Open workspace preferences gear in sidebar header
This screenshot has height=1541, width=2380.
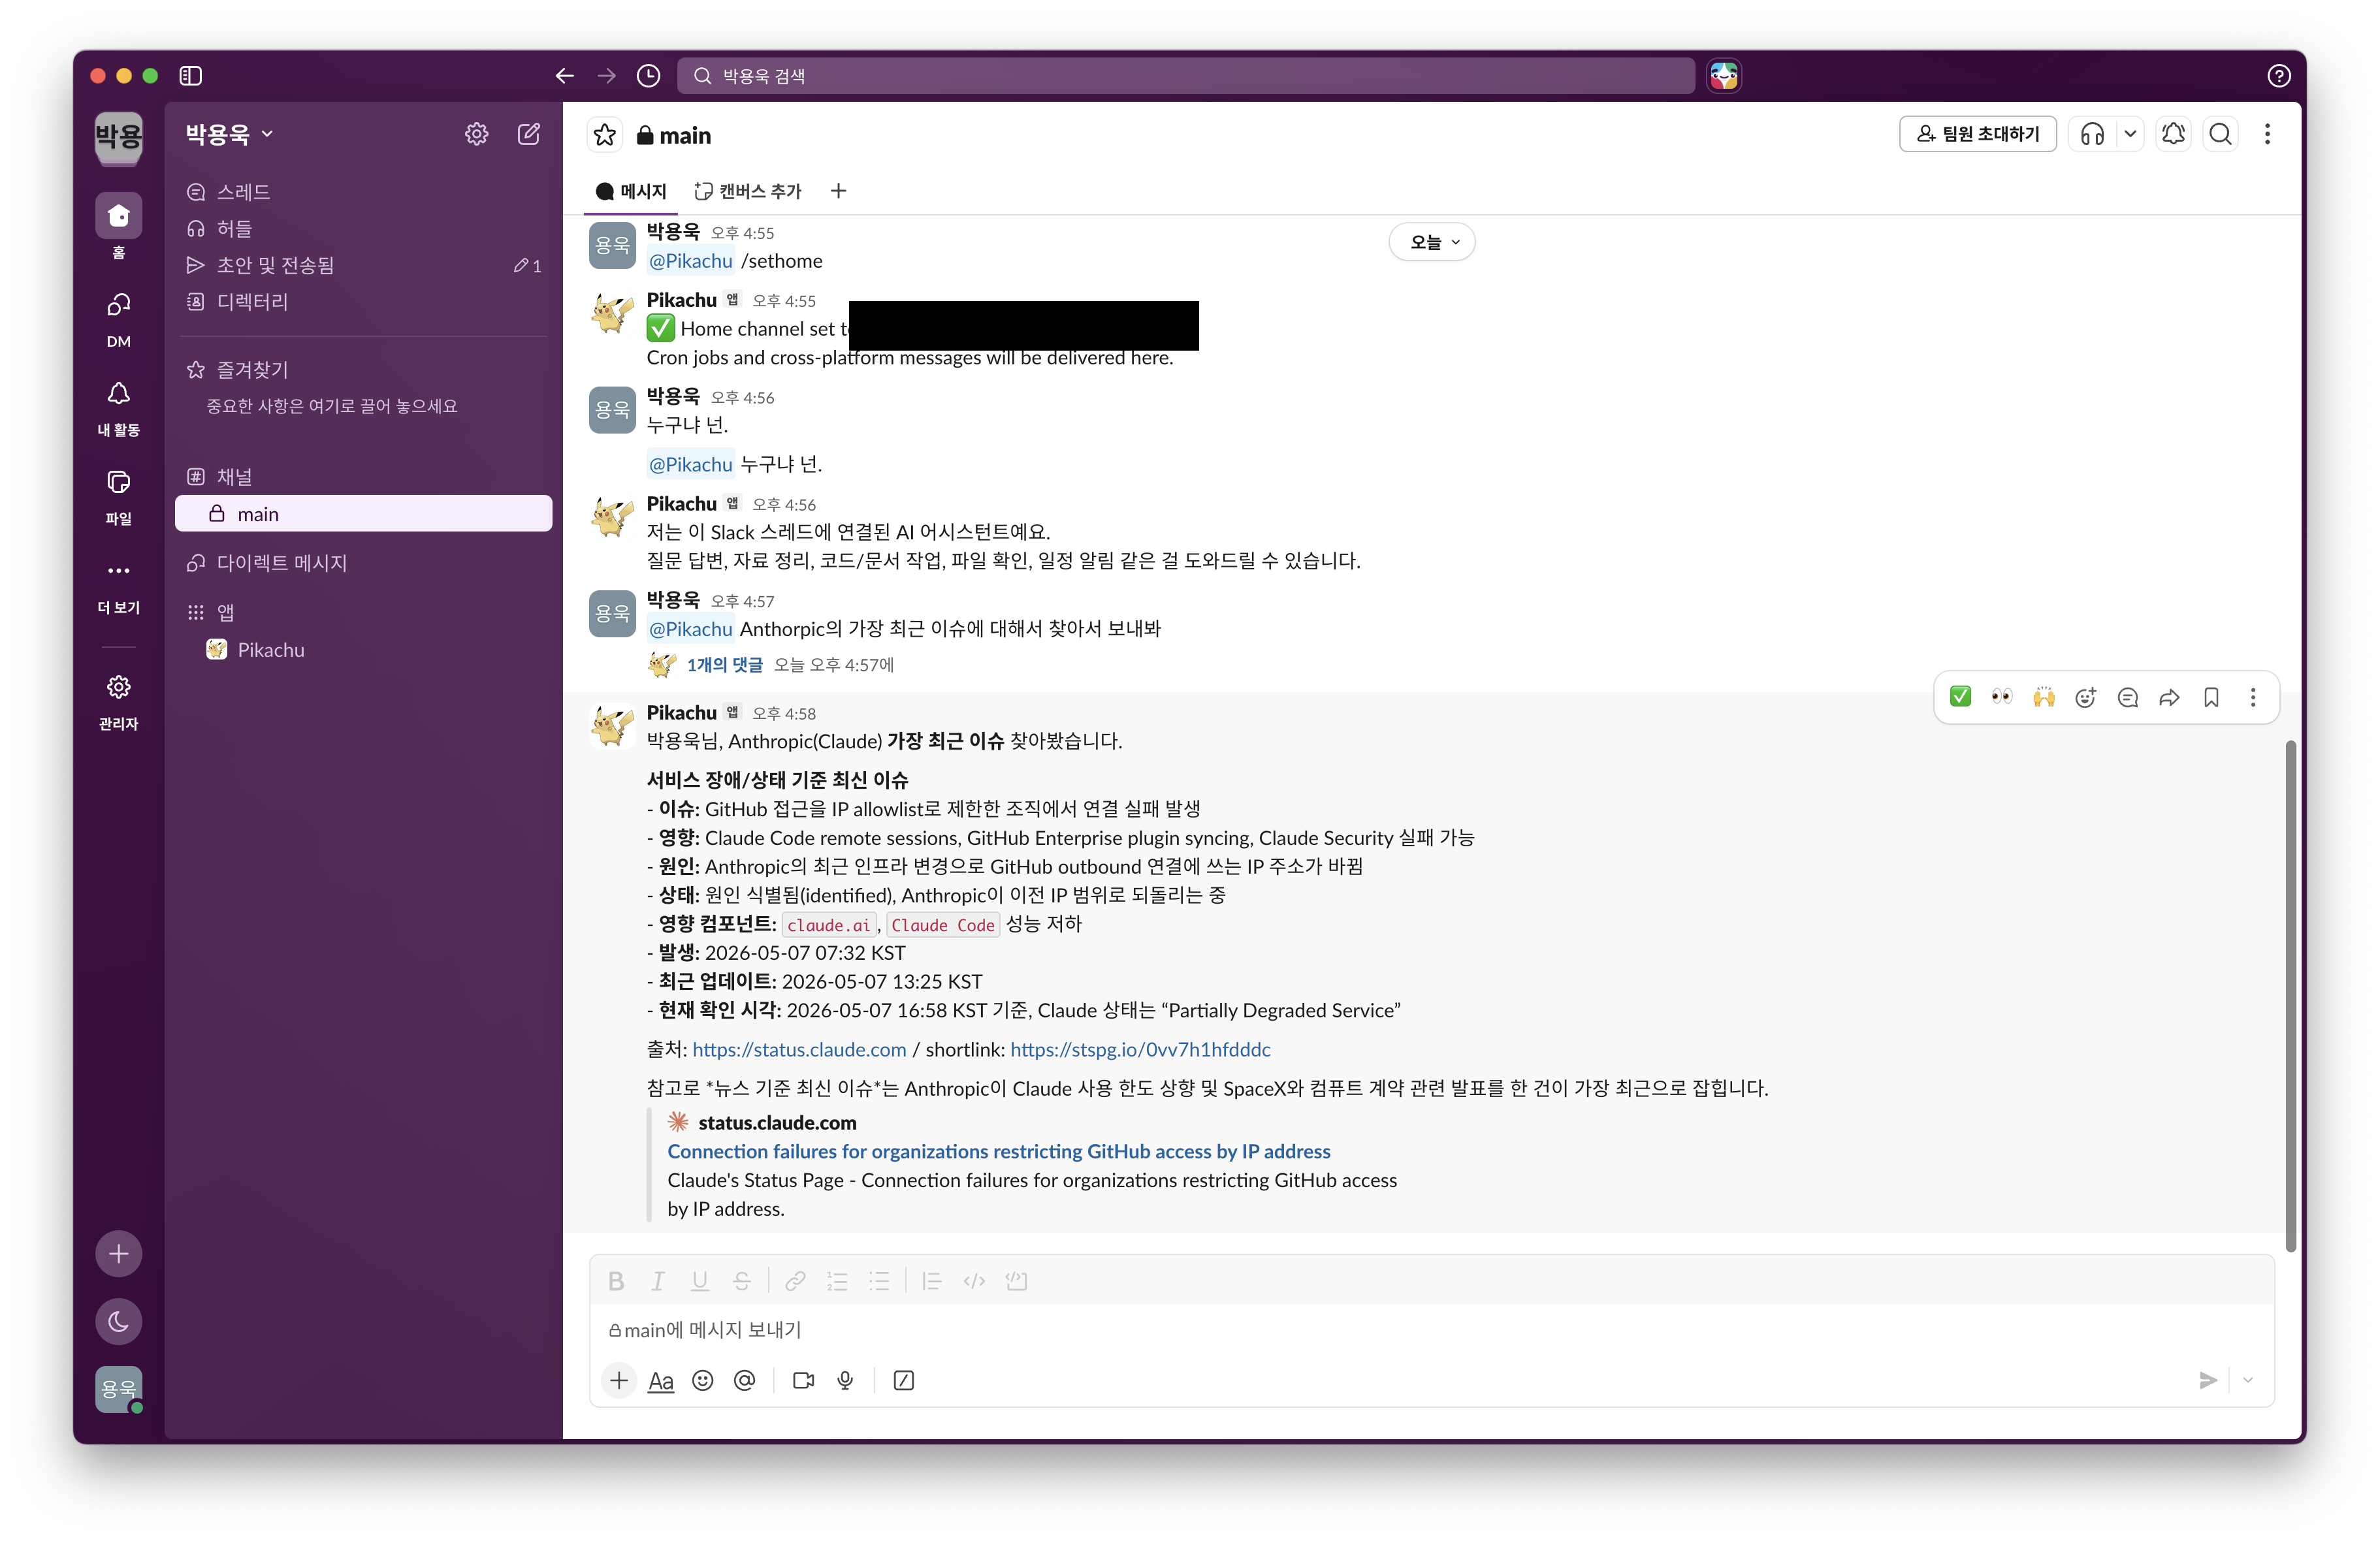point(477,134)
